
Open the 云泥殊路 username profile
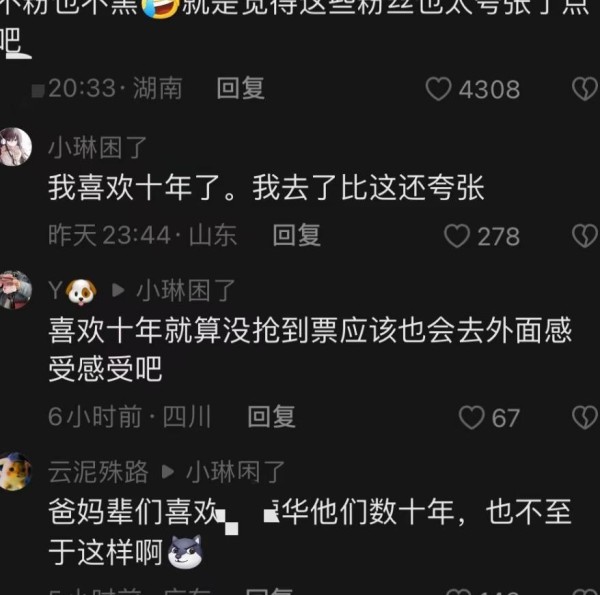click(98, 472)
